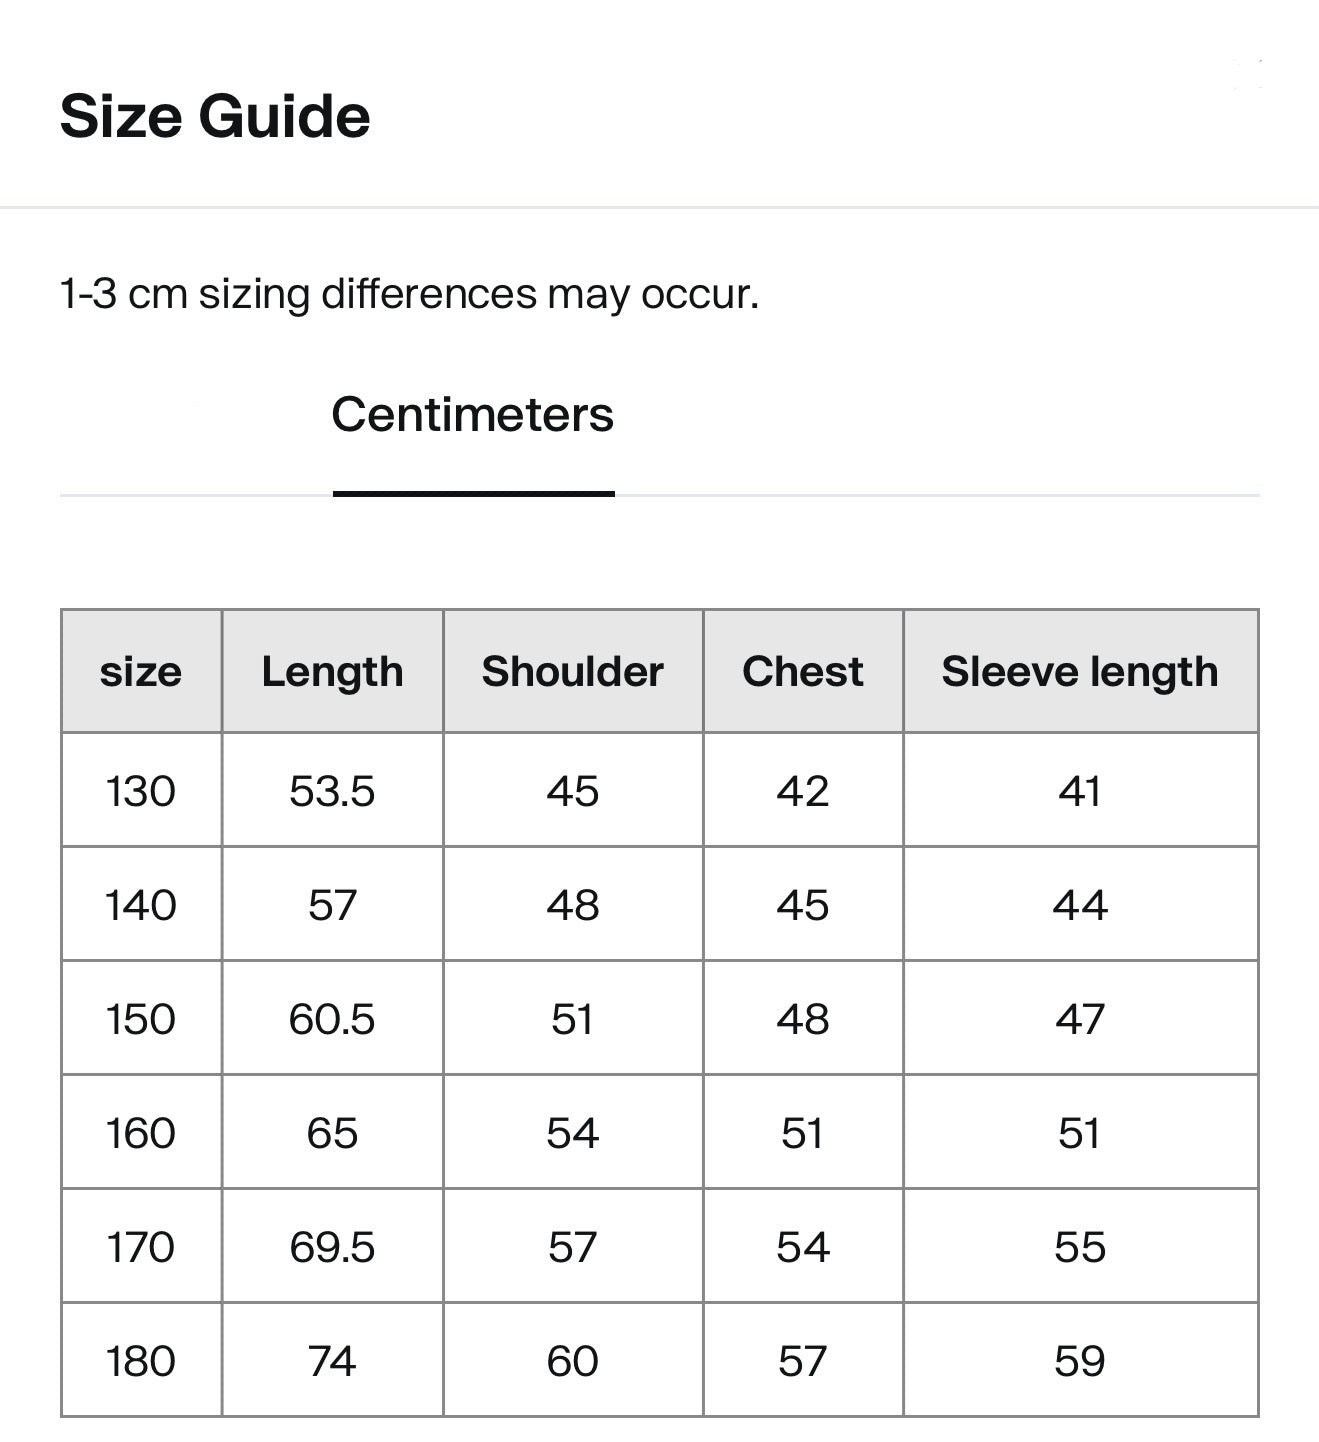Select the Length column header
1319x1442 pixels.
[332, 672]
